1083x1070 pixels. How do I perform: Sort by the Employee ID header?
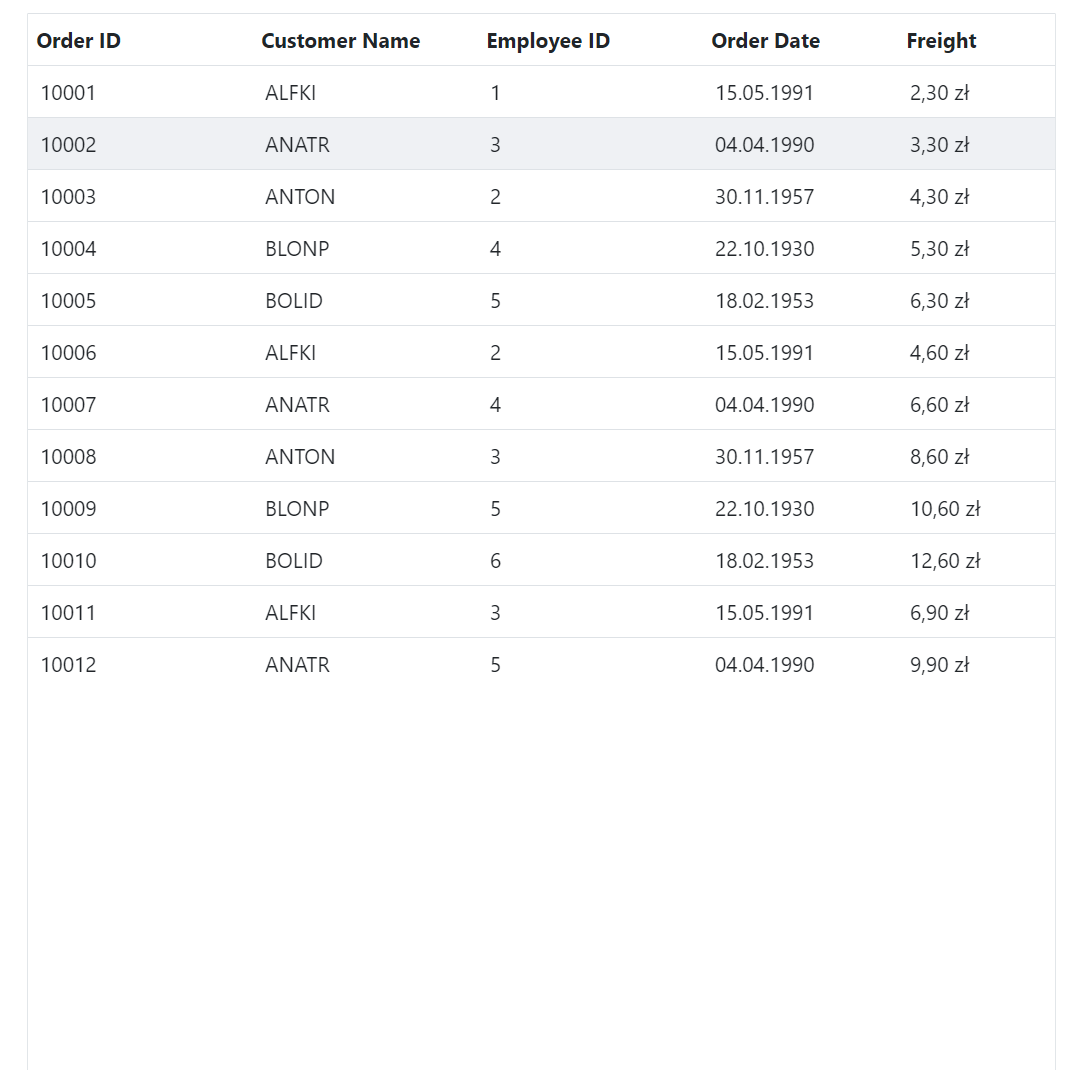pos(548,41)
